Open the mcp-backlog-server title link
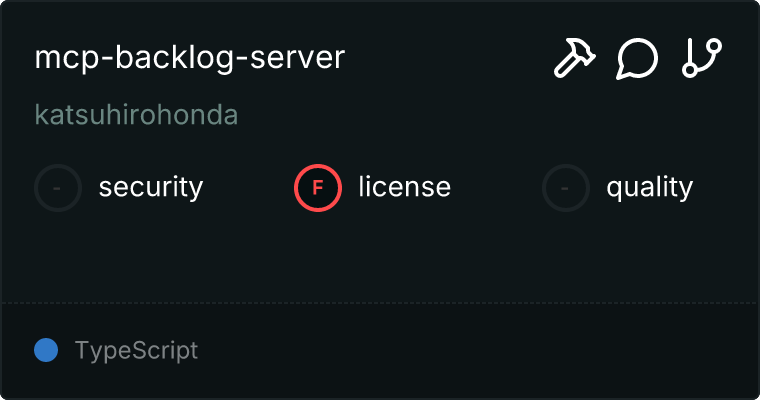This screenshot has width=760, height=400. tap(189, 57)
